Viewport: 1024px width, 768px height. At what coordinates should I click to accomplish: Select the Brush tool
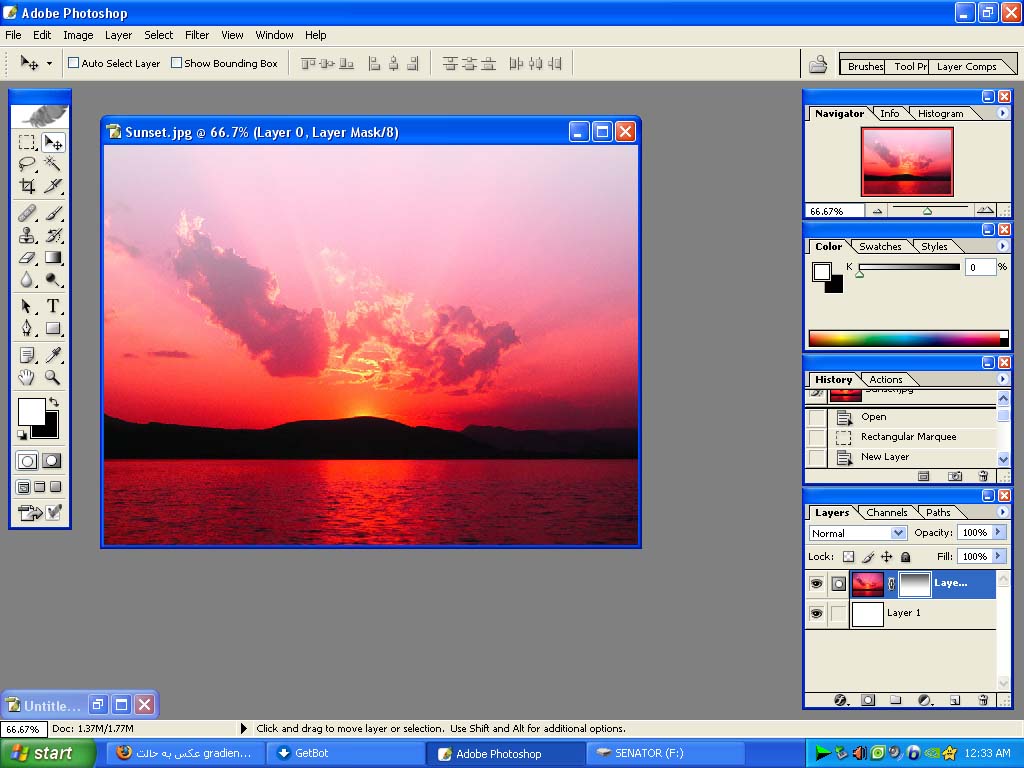point(52,213)
